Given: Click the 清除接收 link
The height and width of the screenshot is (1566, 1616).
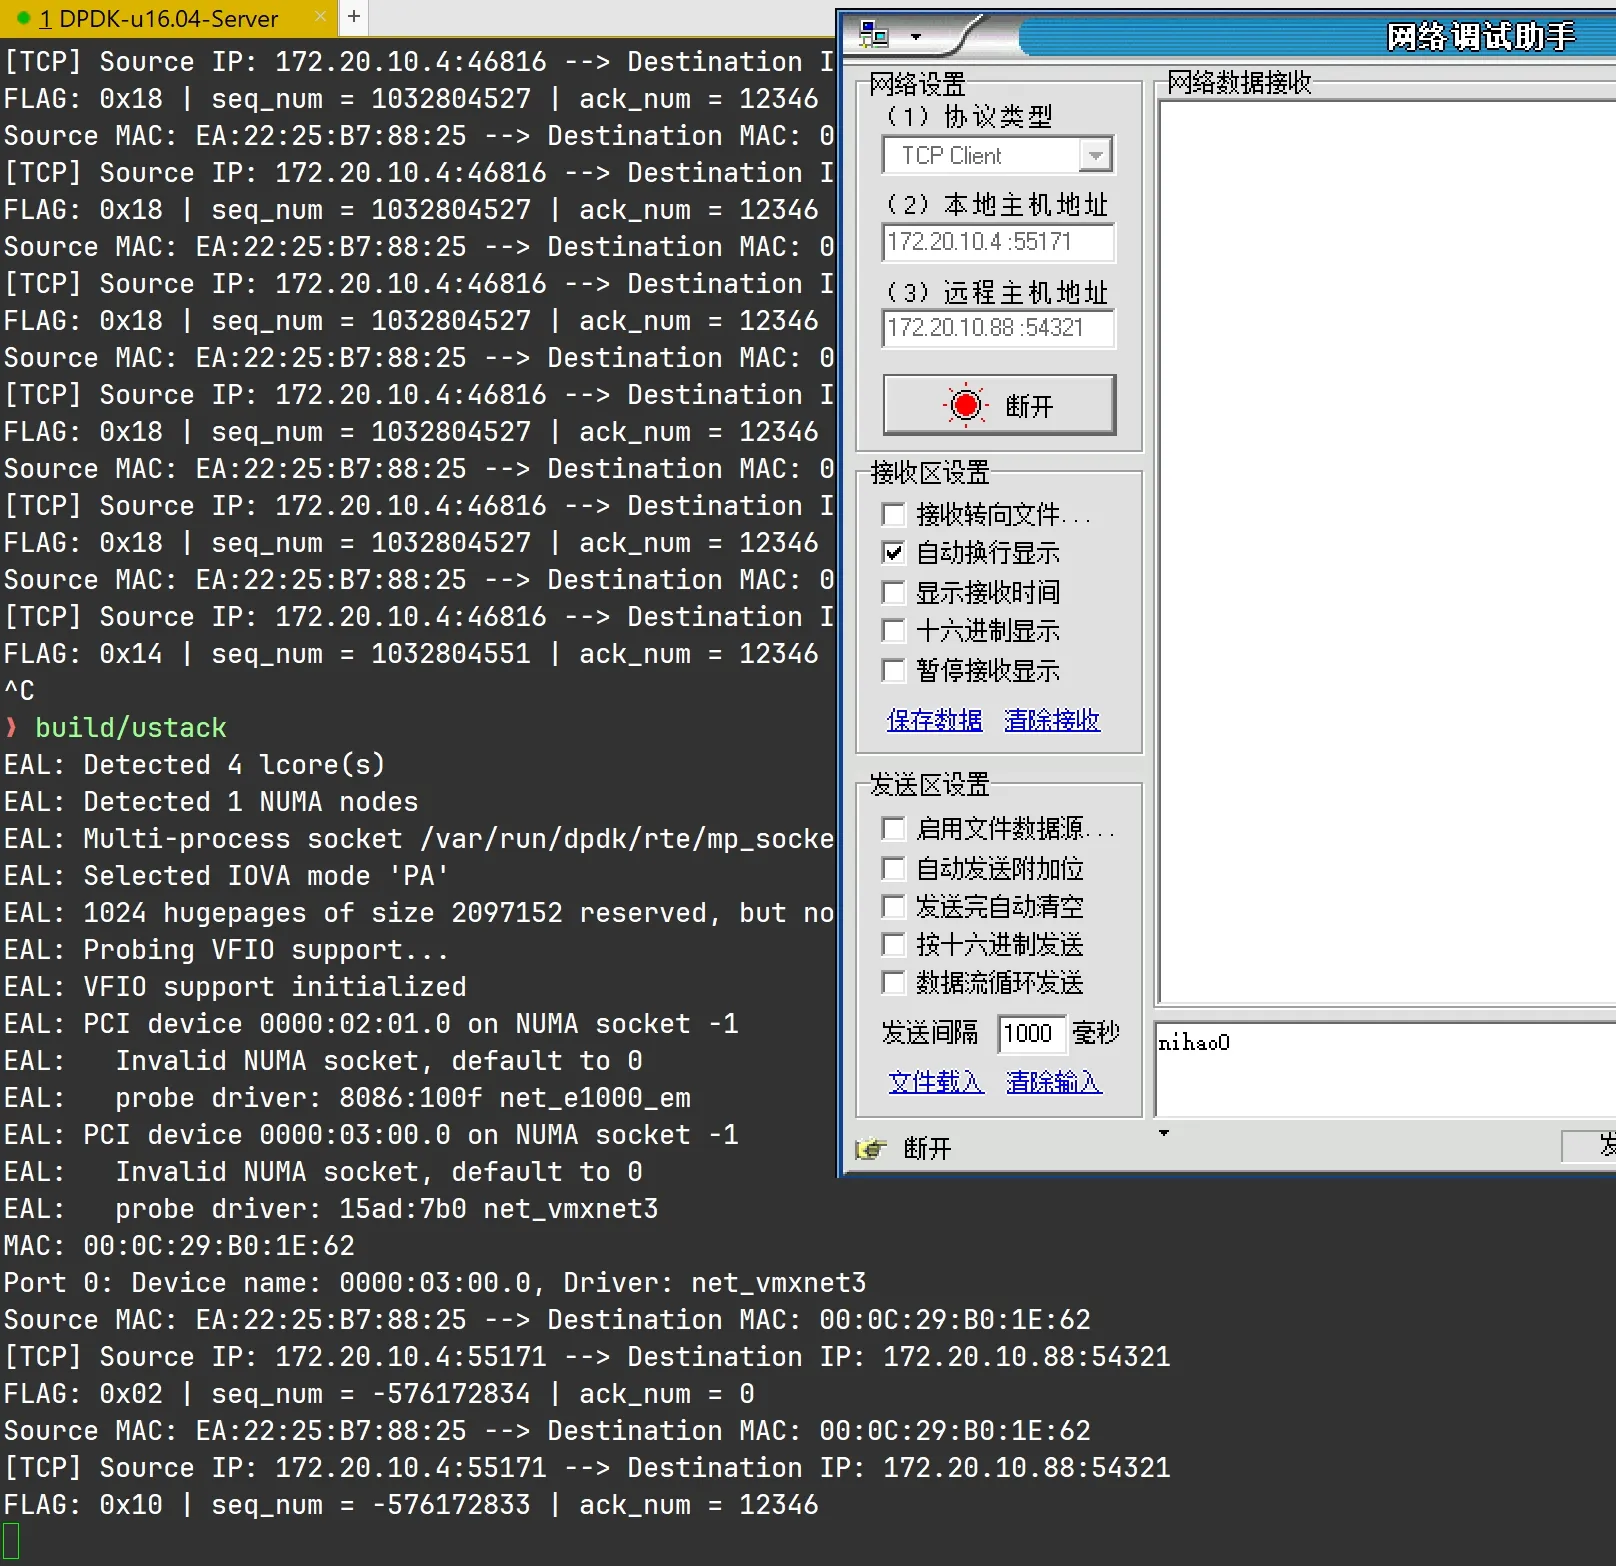Looking at the screenshot, I should [x=1052, y=720].
